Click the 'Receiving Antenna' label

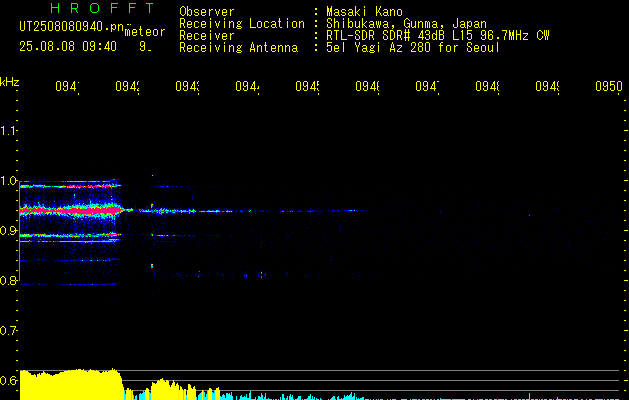coord(239,48)
